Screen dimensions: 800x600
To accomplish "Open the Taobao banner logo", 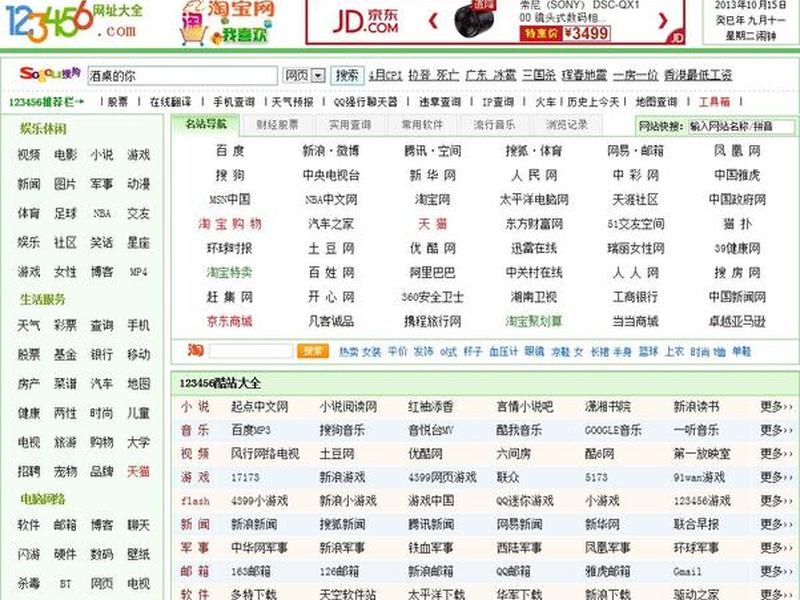I will tap(228, 21).
